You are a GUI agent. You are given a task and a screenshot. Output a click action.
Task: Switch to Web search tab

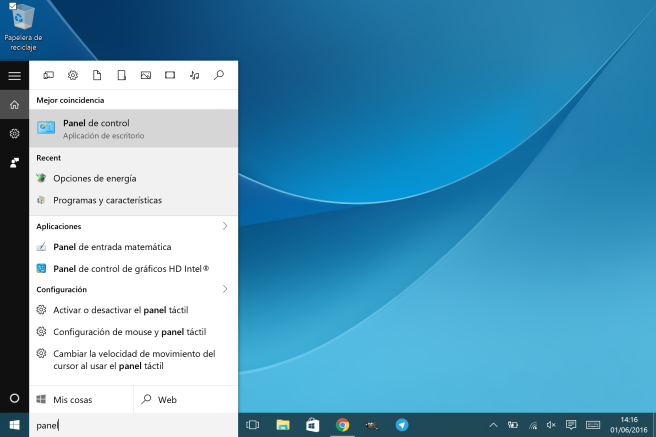click(x=186, y=400)
